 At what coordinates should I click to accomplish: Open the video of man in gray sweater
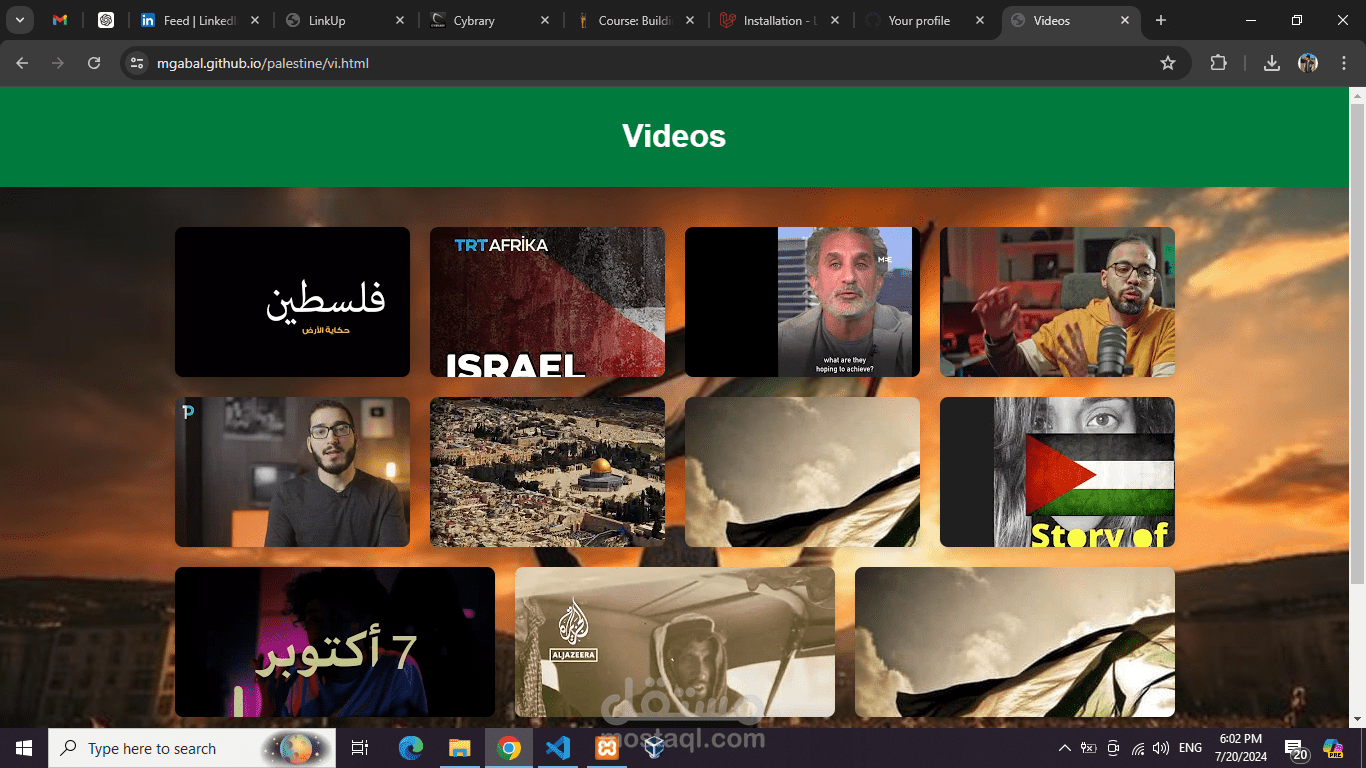pos(292,472)
